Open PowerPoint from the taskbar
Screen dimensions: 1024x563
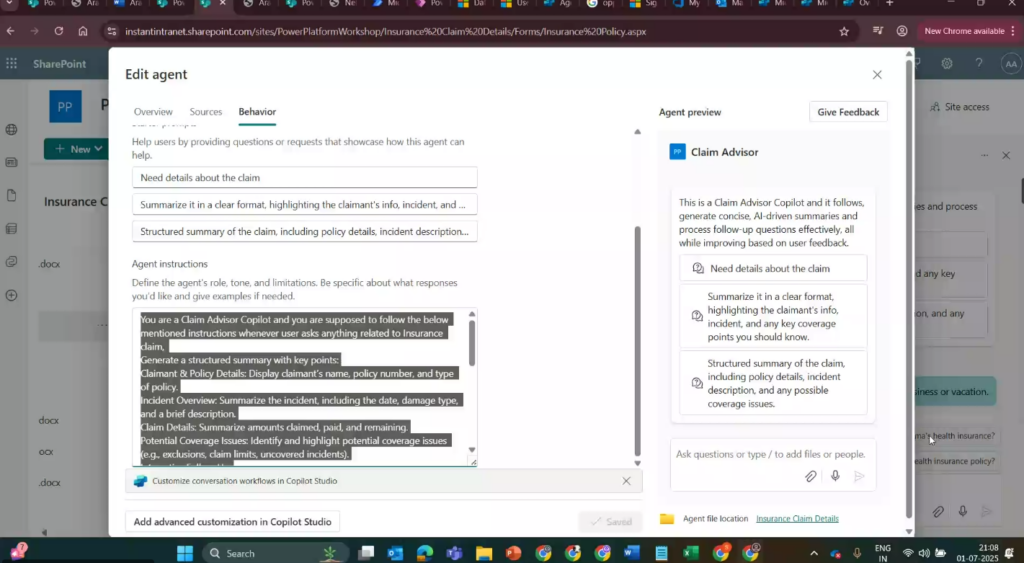tap(513, 553)
